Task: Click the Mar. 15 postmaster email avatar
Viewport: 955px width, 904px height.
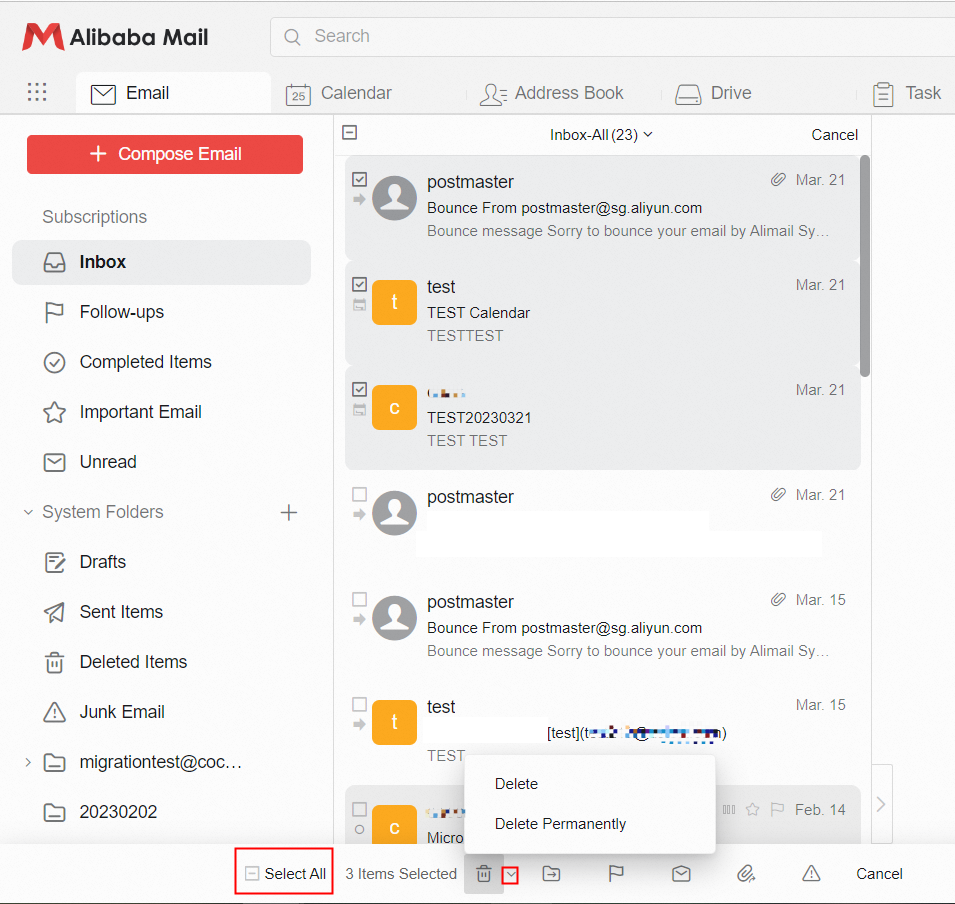Action: click(395, 618)
